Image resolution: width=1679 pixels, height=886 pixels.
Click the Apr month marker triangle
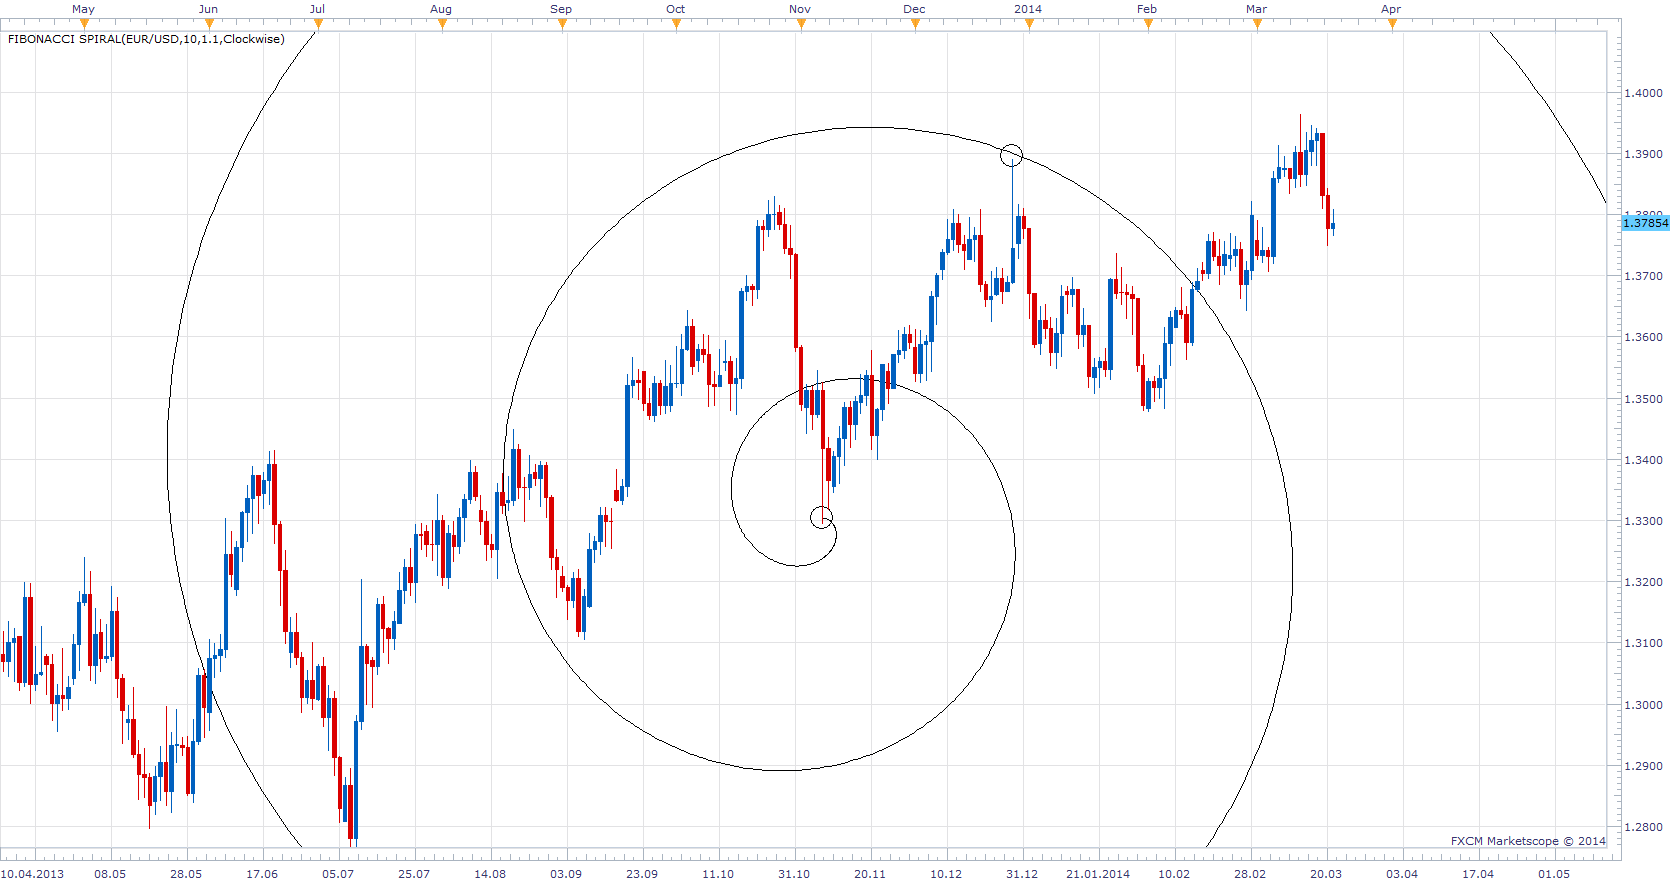[x=1392, y=24]
